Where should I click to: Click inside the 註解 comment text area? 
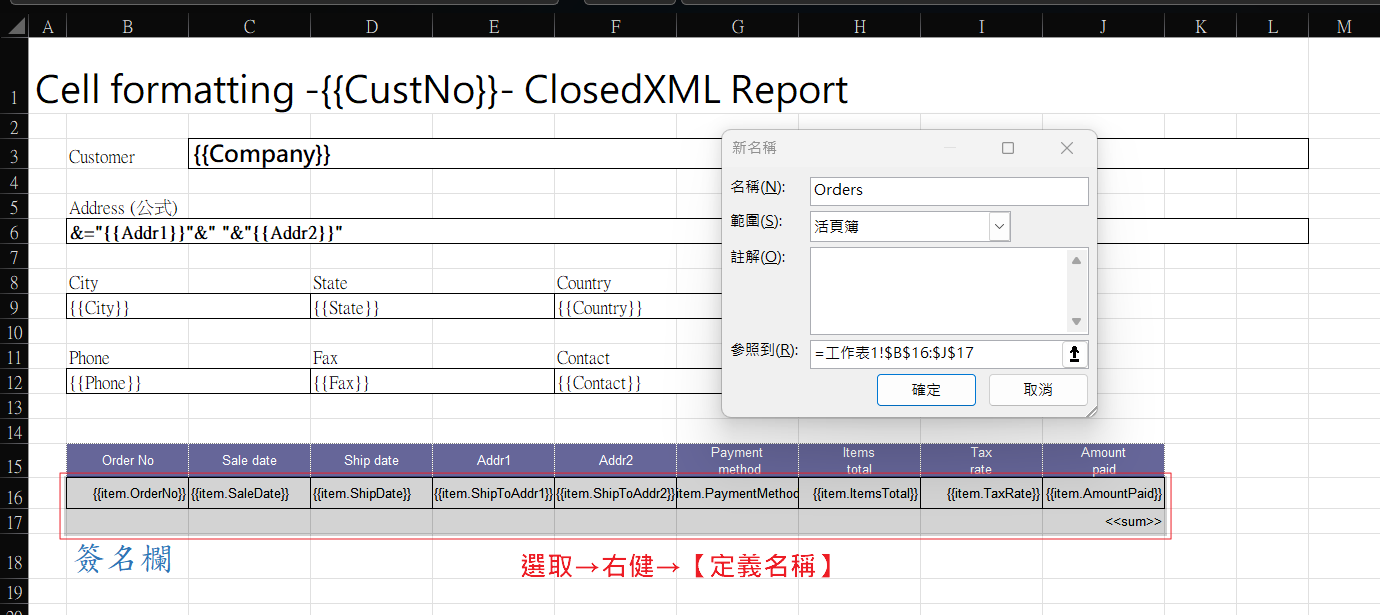(x=938, y=291)
